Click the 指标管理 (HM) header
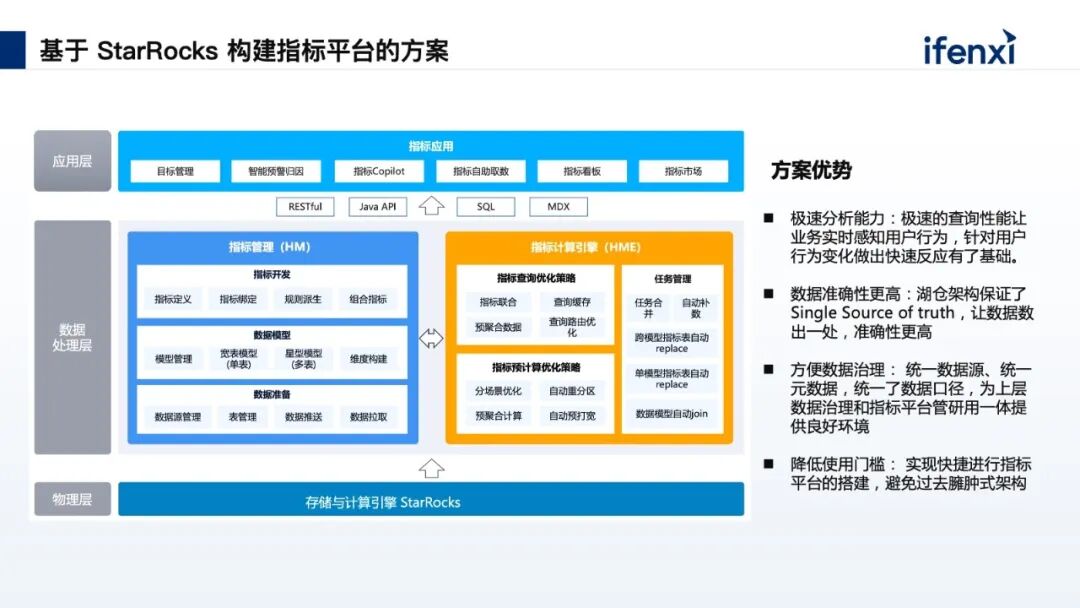The image size is (1080, 608). point(270,247)
